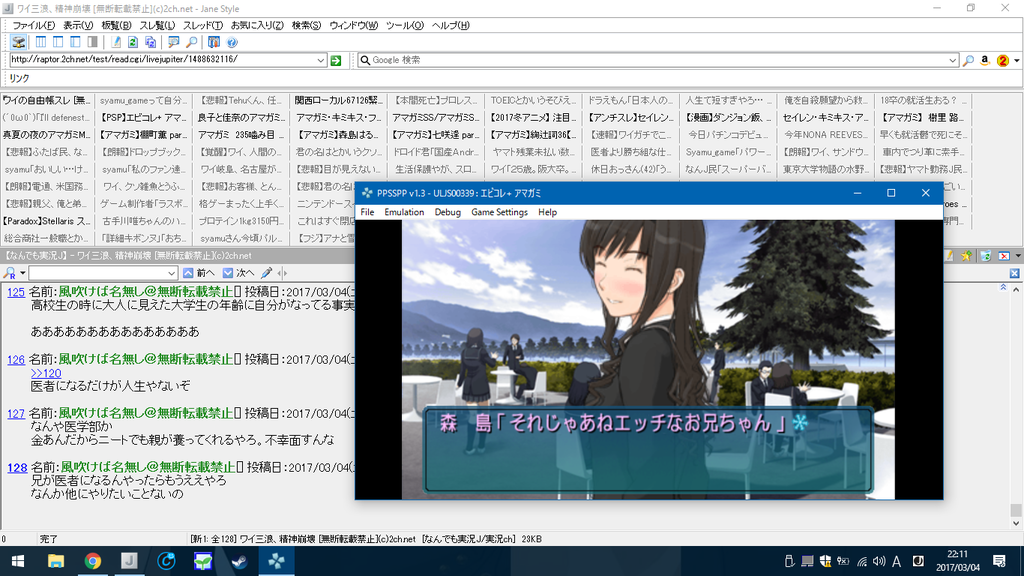This screenshot has width=1024, height=576.
Task: Click the green go arrow beside URL bar
Action: coord(336,60)
